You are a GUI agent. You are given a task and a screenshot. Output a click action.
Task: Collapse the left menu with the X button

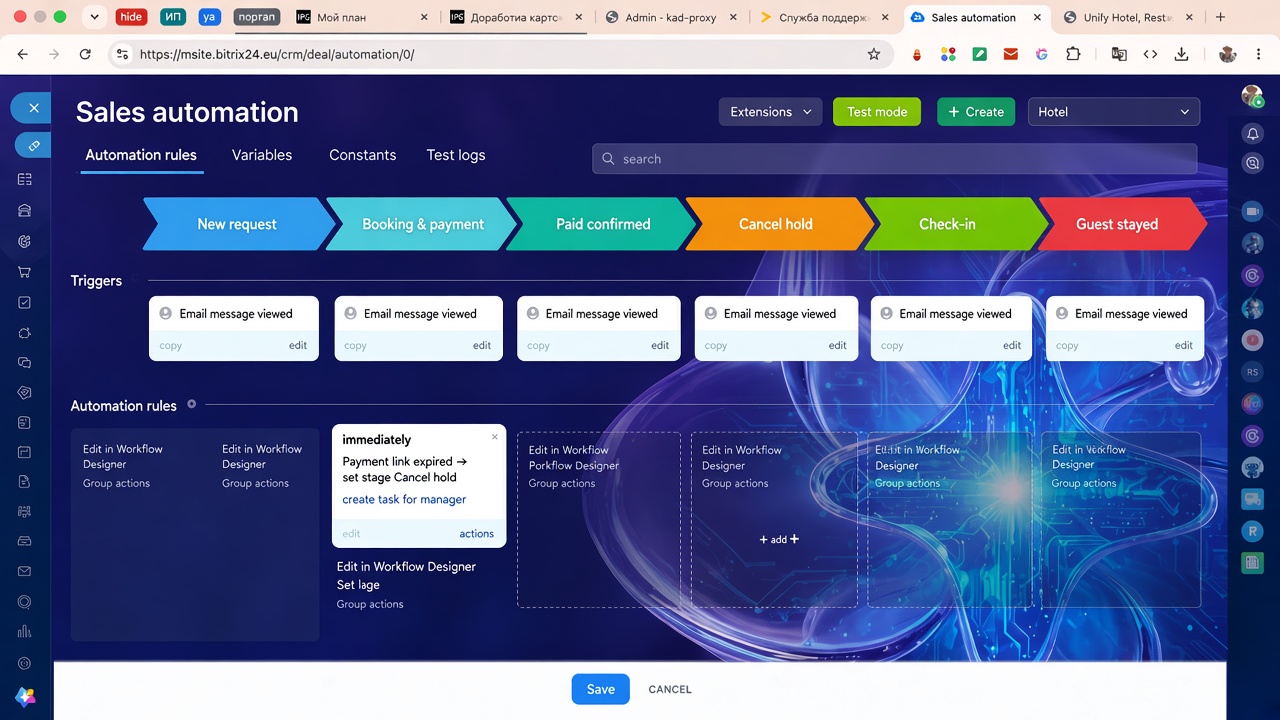pyautogui.click(x=33, y=108)
